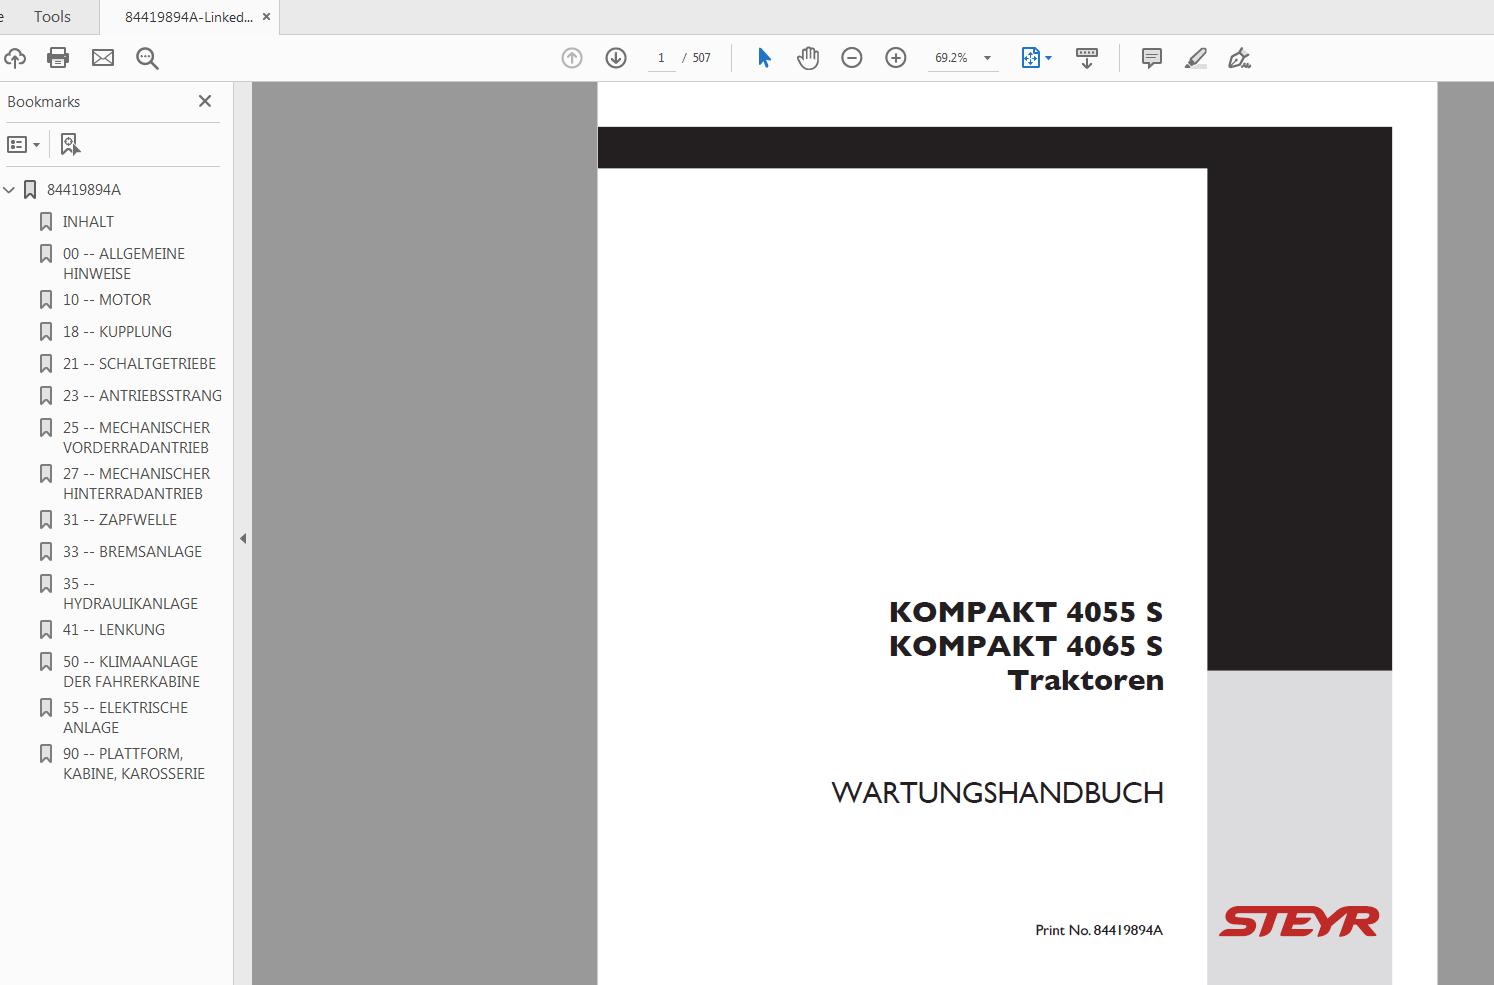Switch to the 84419894A-Linked document tab
Screen dimensions: 1494x985
[x=189, y=17]
